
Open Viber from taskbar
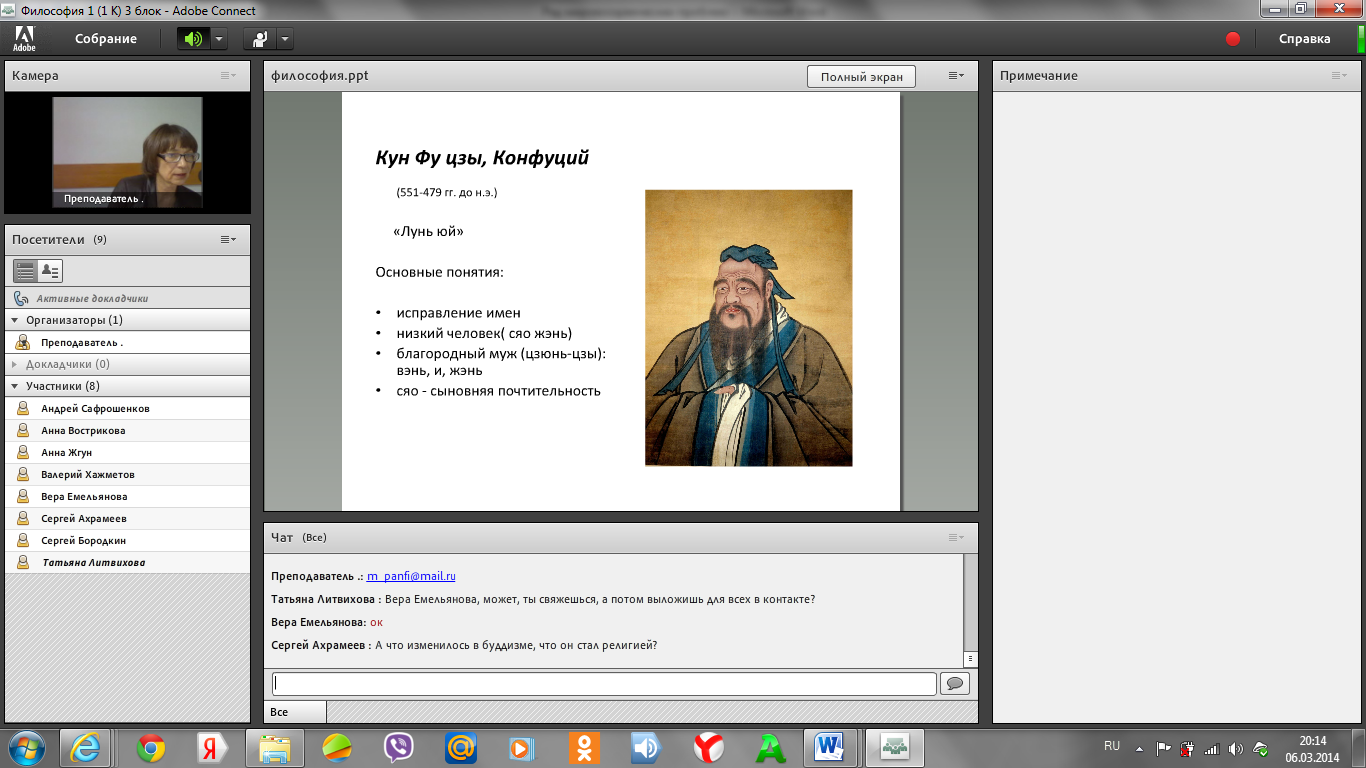tap(399, 747)
